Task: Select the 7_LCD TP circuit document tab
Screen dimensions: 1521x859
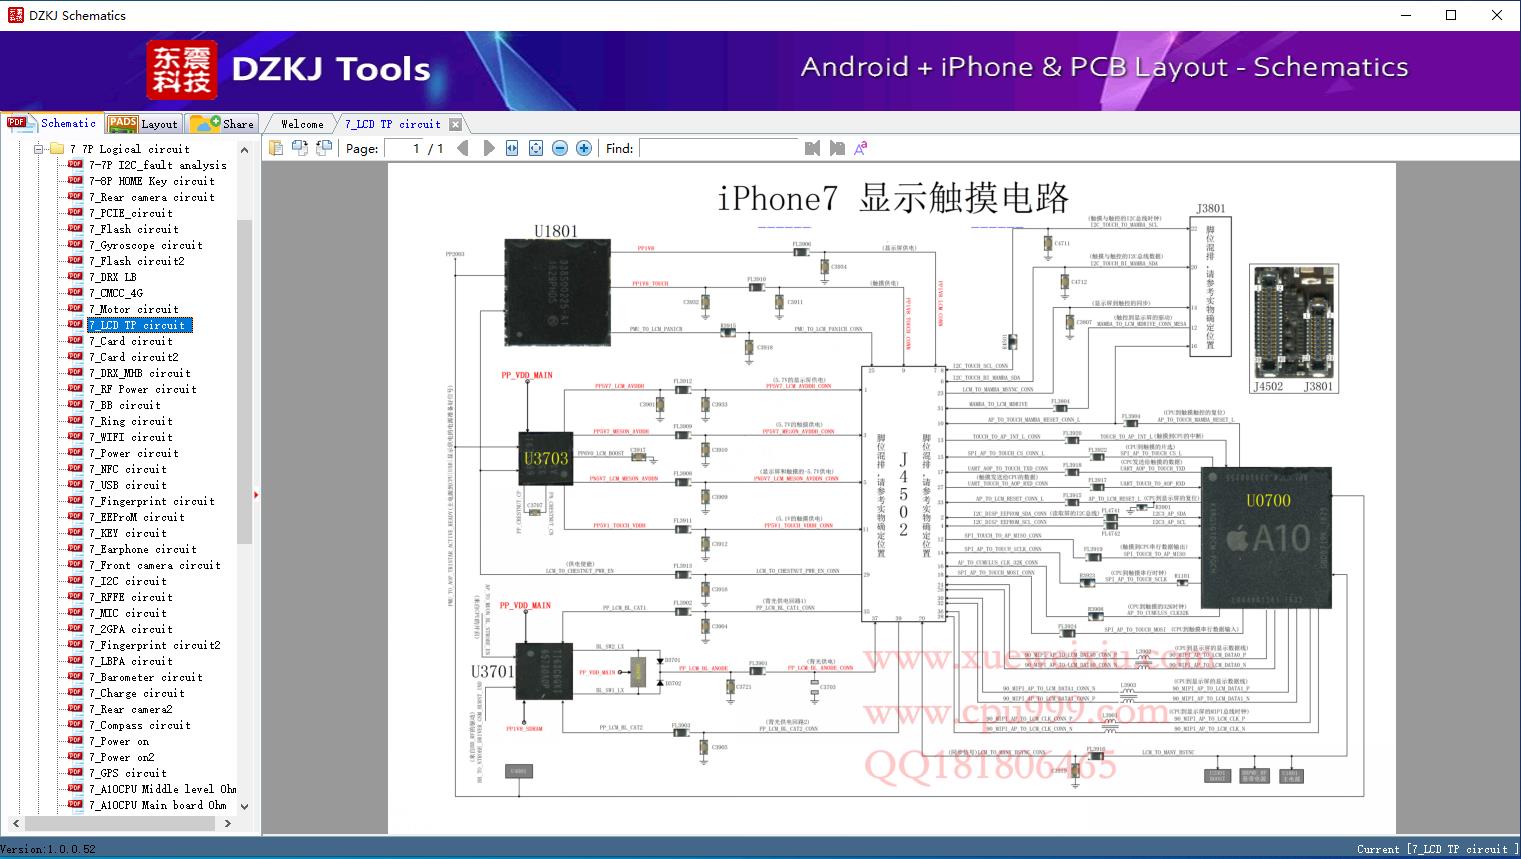Action: [x=392, y=124]
